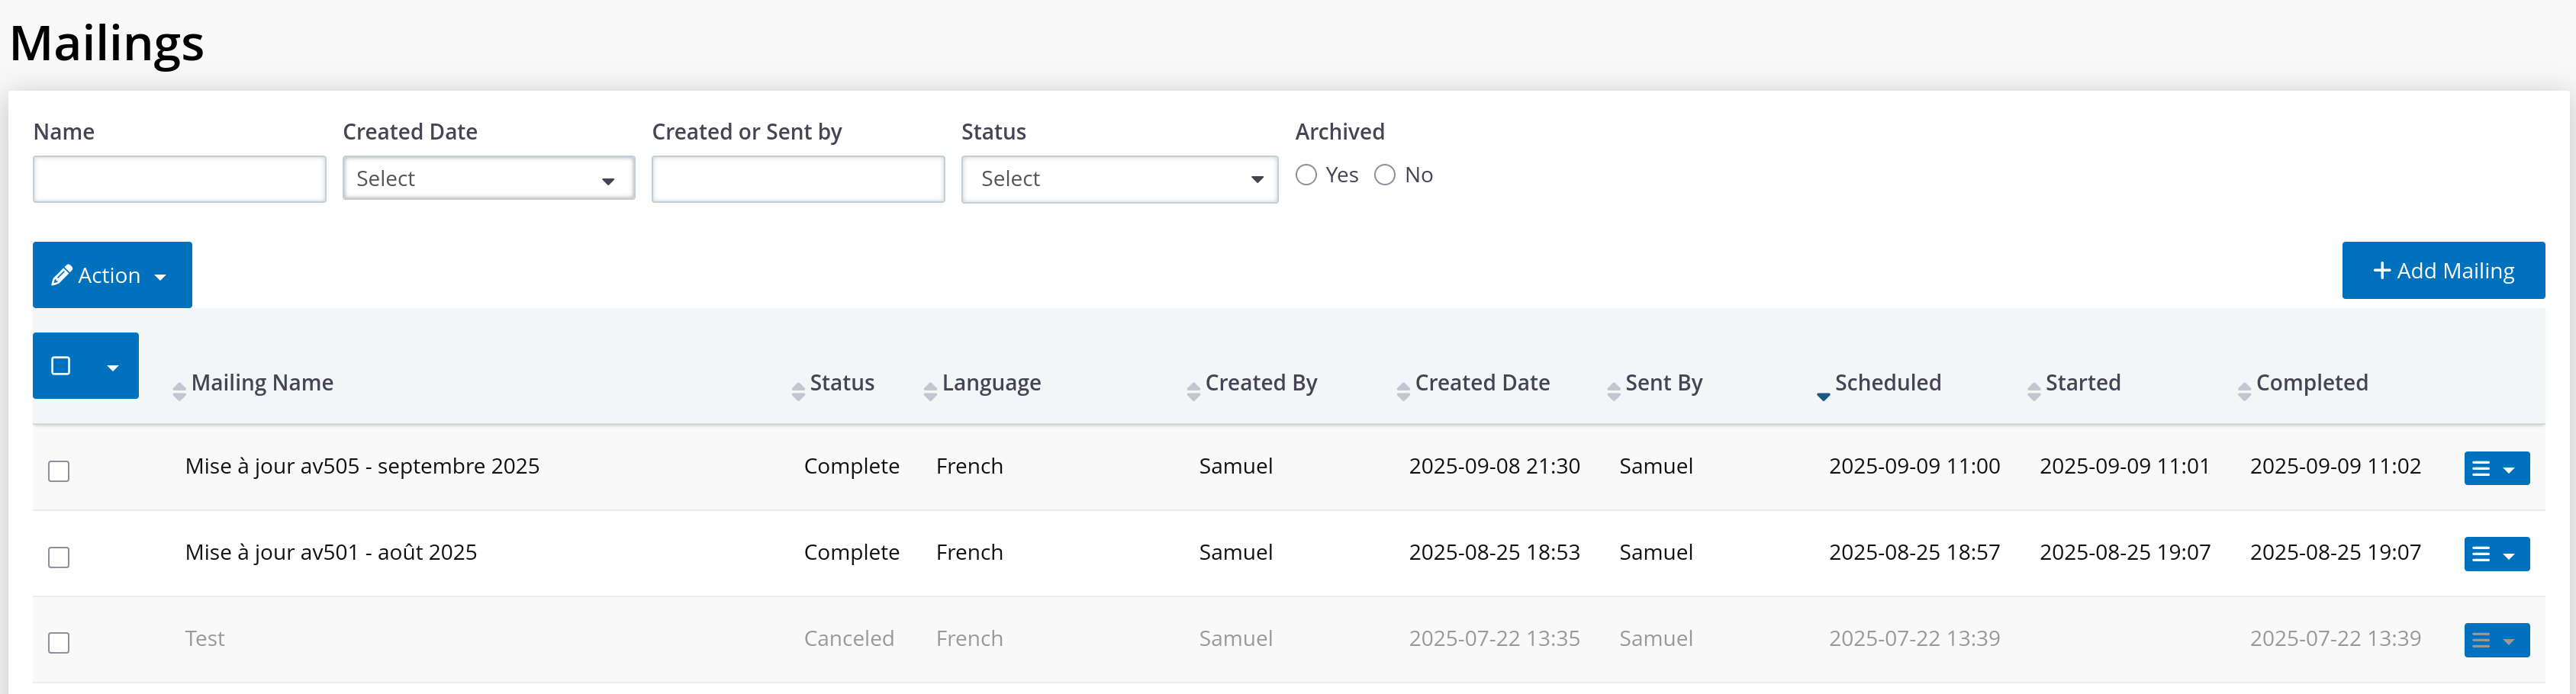Sort the list by Completed date
Image resolution: width=2576 pixels, height=694 pixels.
[x=2244, y=392]
